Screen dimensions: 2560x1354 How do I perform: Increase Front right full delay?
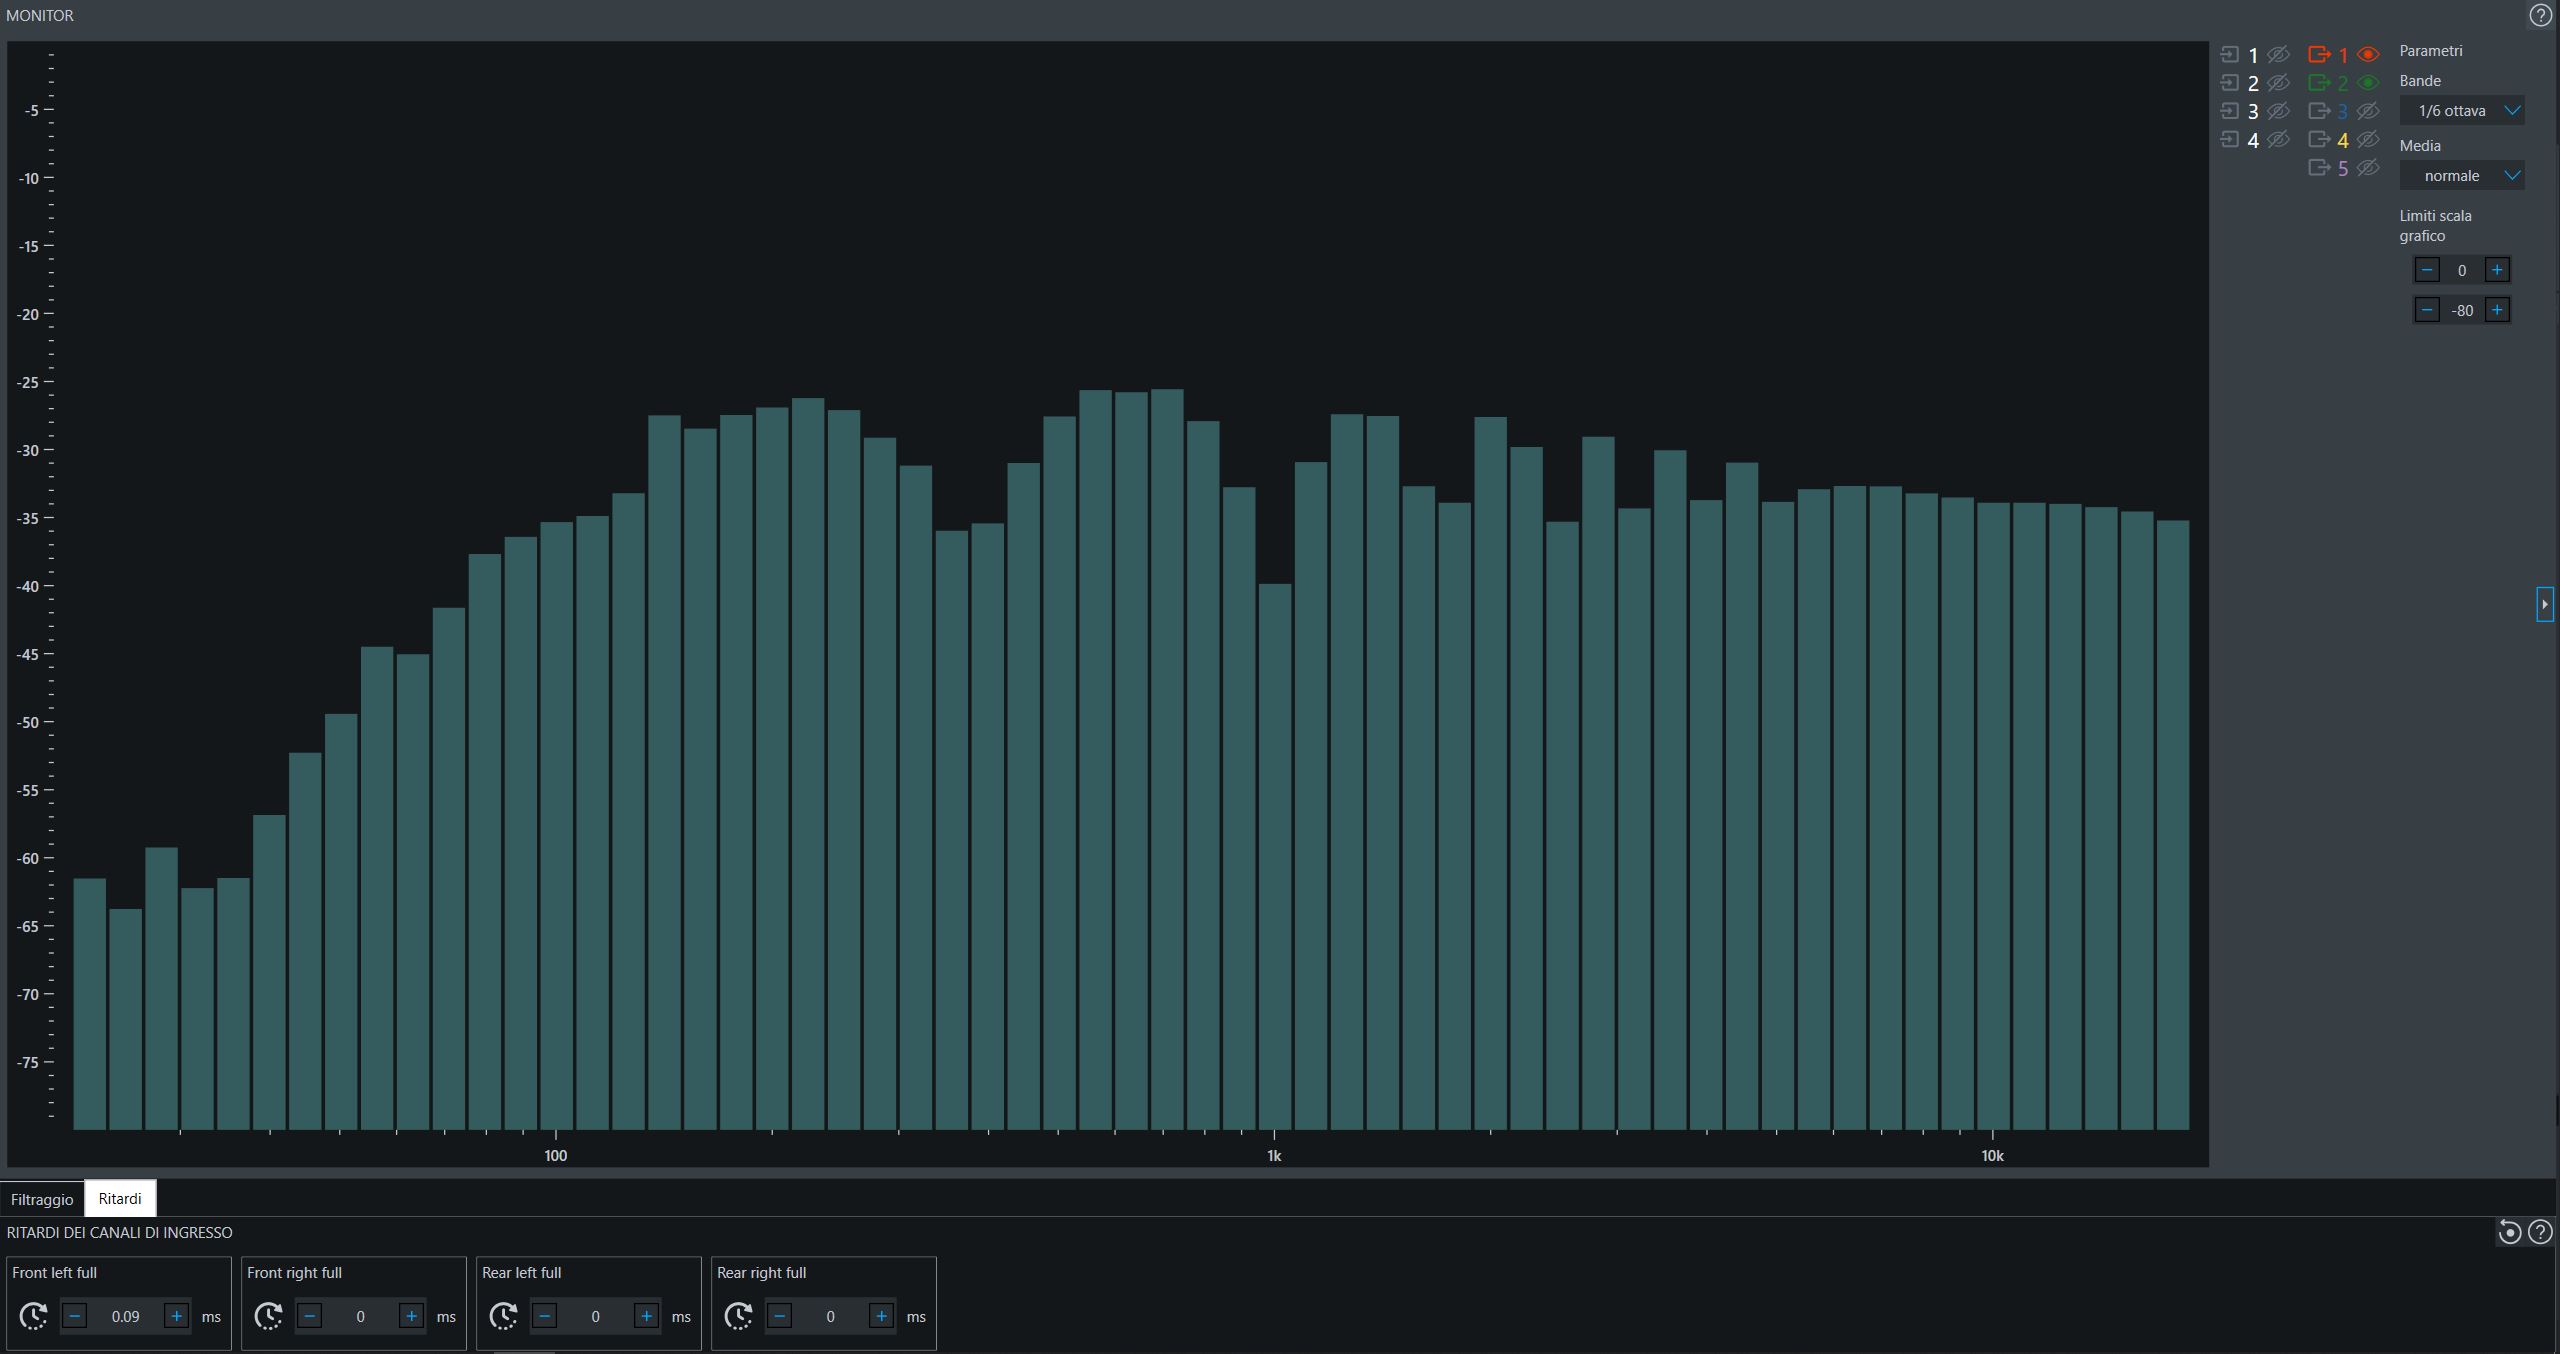(412, 1316)
